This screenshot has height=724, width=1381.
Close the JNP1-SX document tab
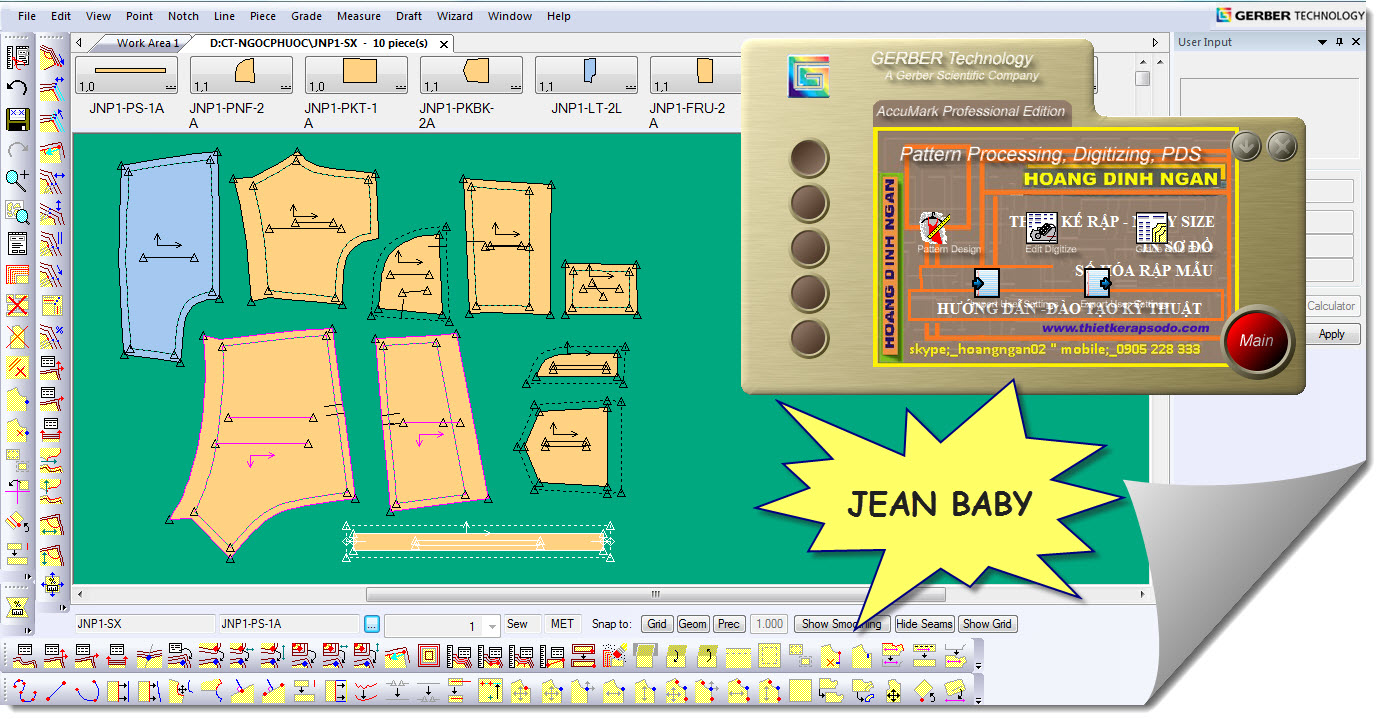(444, 43)
